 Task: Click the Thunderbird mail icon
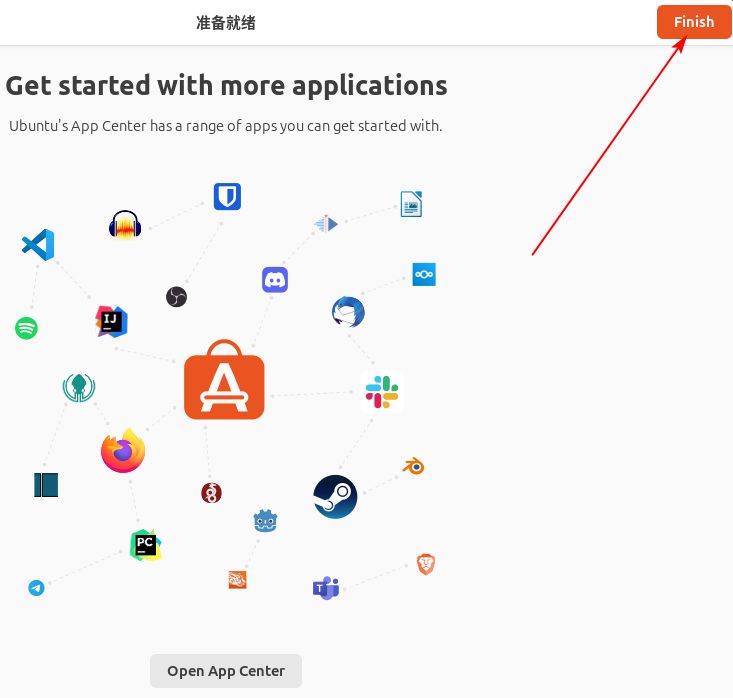348,312
